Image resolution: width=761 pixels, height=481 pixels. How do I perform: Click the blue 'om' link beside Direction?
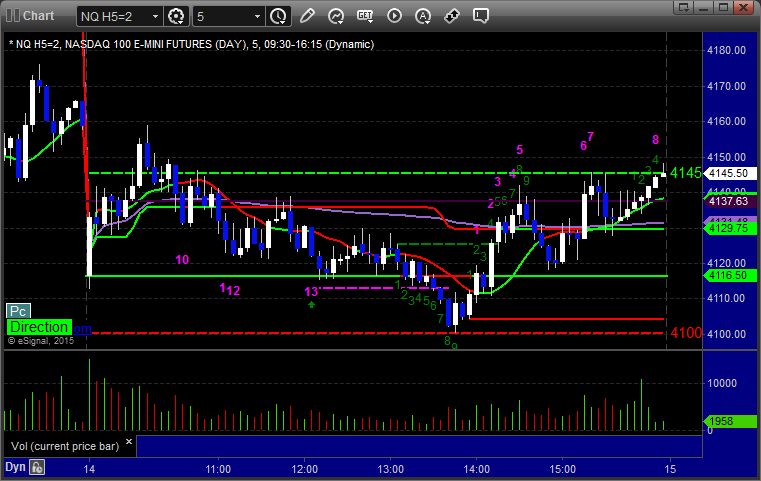click(x=82, y=329)
